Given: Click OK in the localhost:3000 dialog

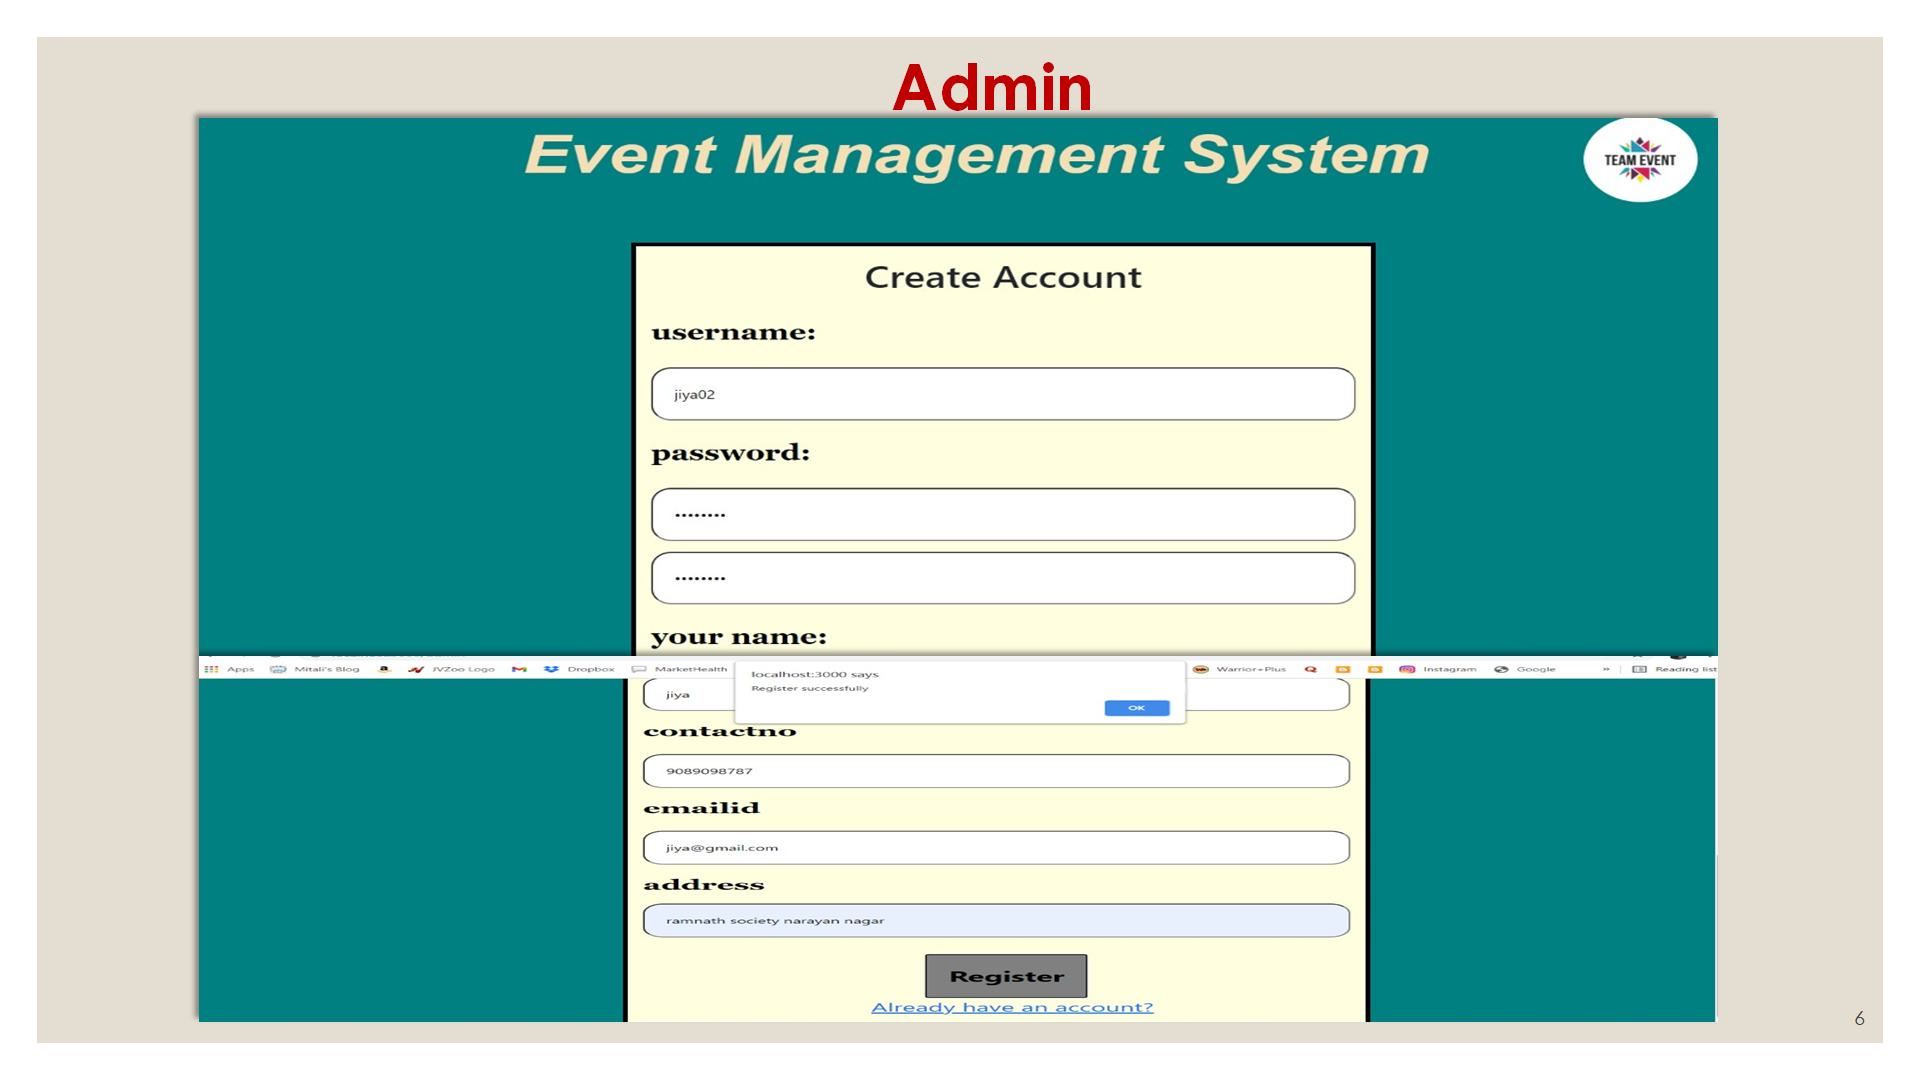Looking at the screenshot, I should point(1137,708).
